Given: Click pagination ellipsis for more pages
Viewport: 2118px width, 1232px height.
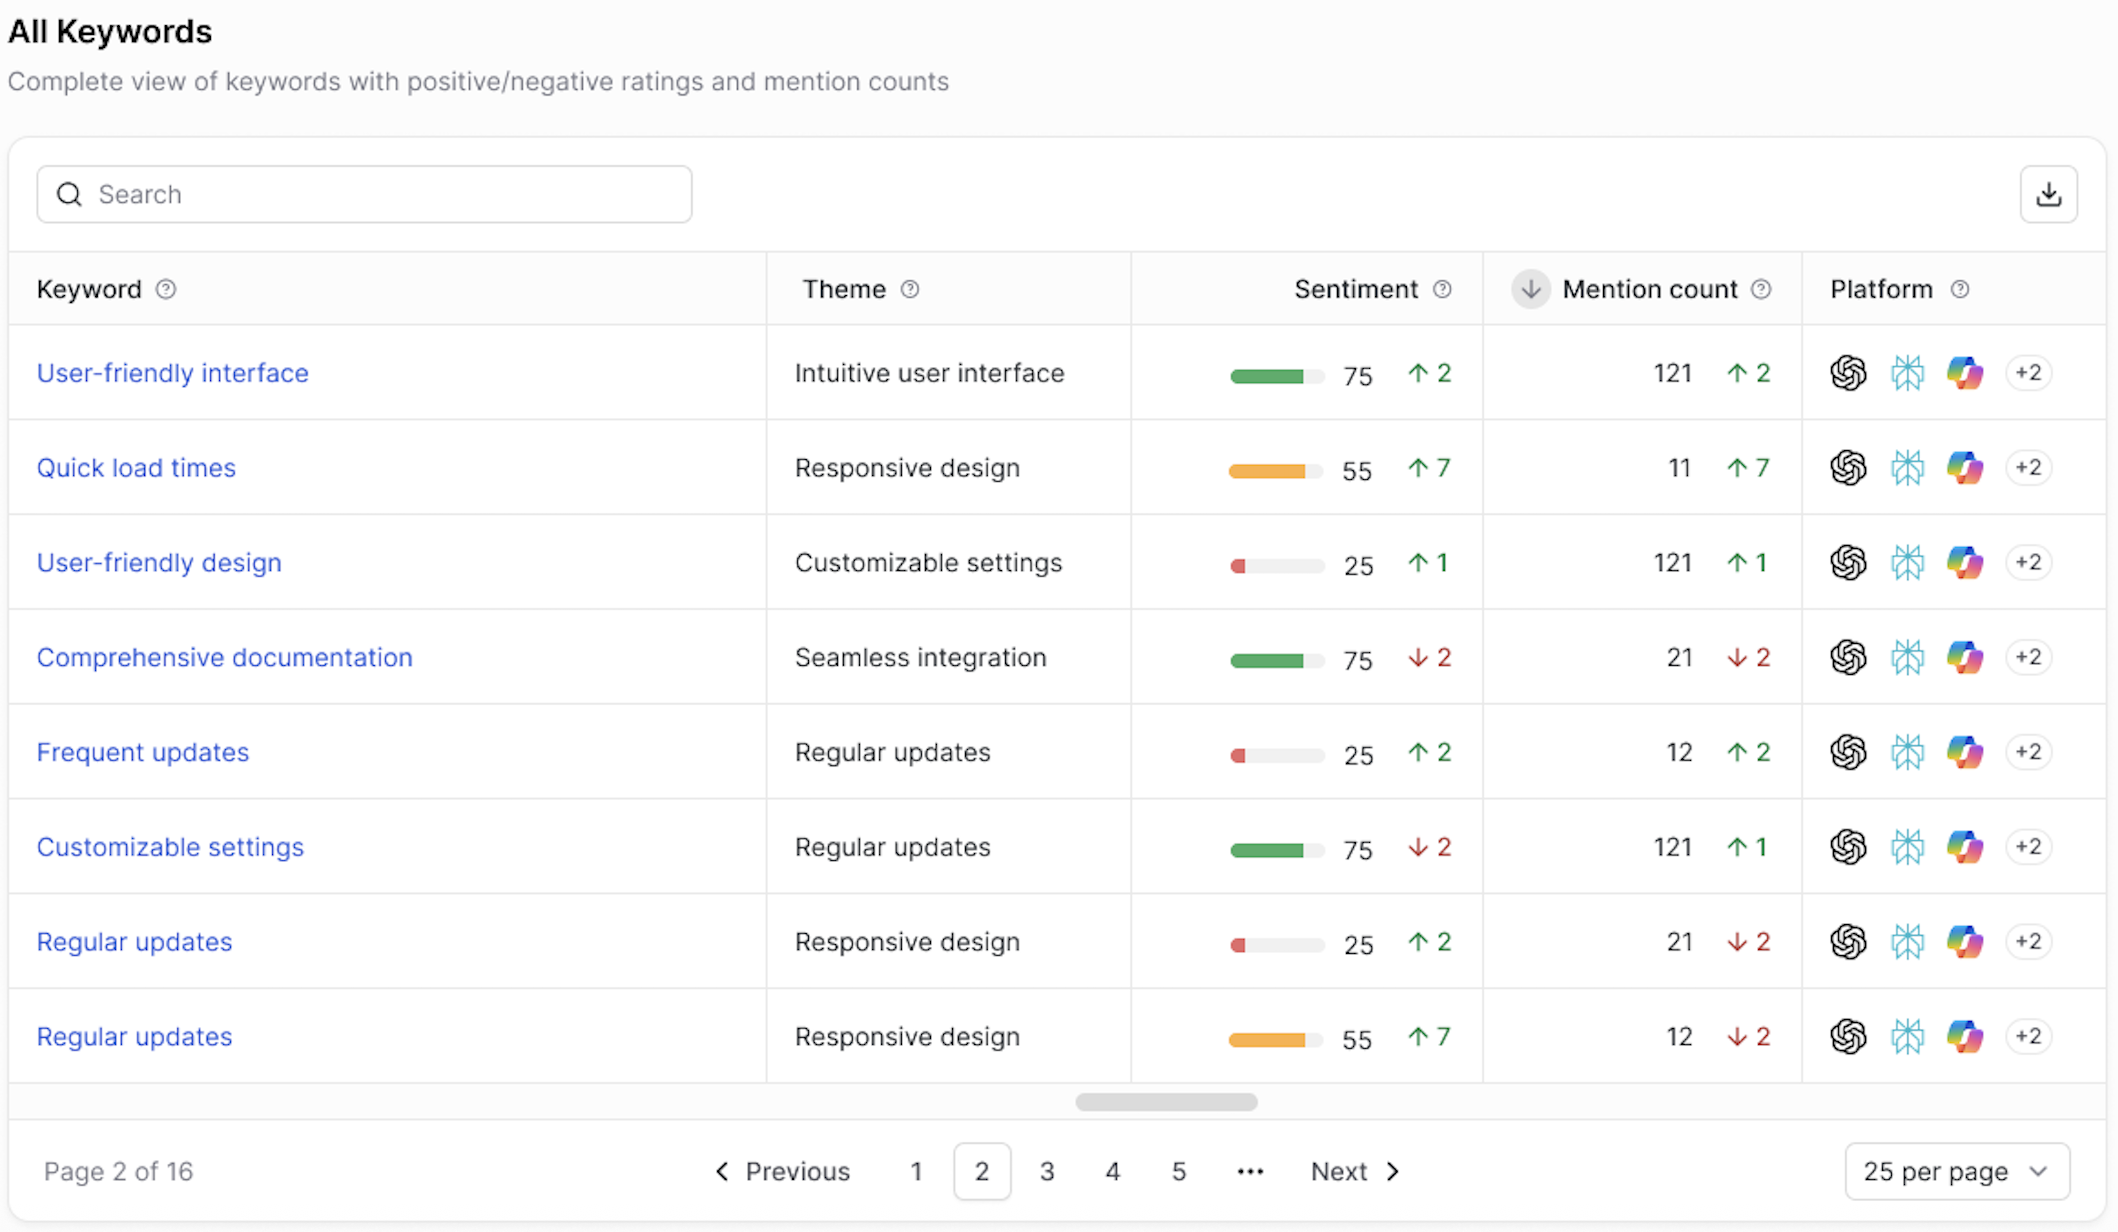Looking at the screenshot, I should tap(1250, 1171).
